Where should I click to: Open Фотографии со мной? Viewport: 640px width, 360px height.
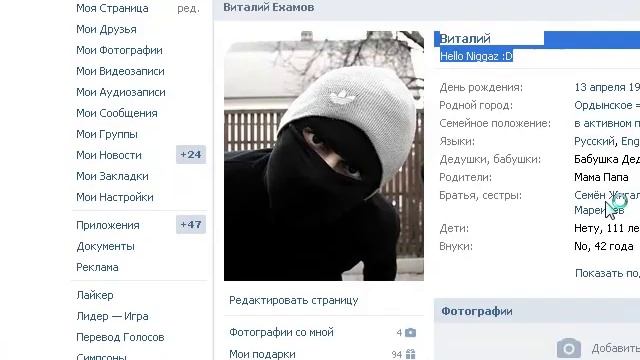(x=281, y=332)
